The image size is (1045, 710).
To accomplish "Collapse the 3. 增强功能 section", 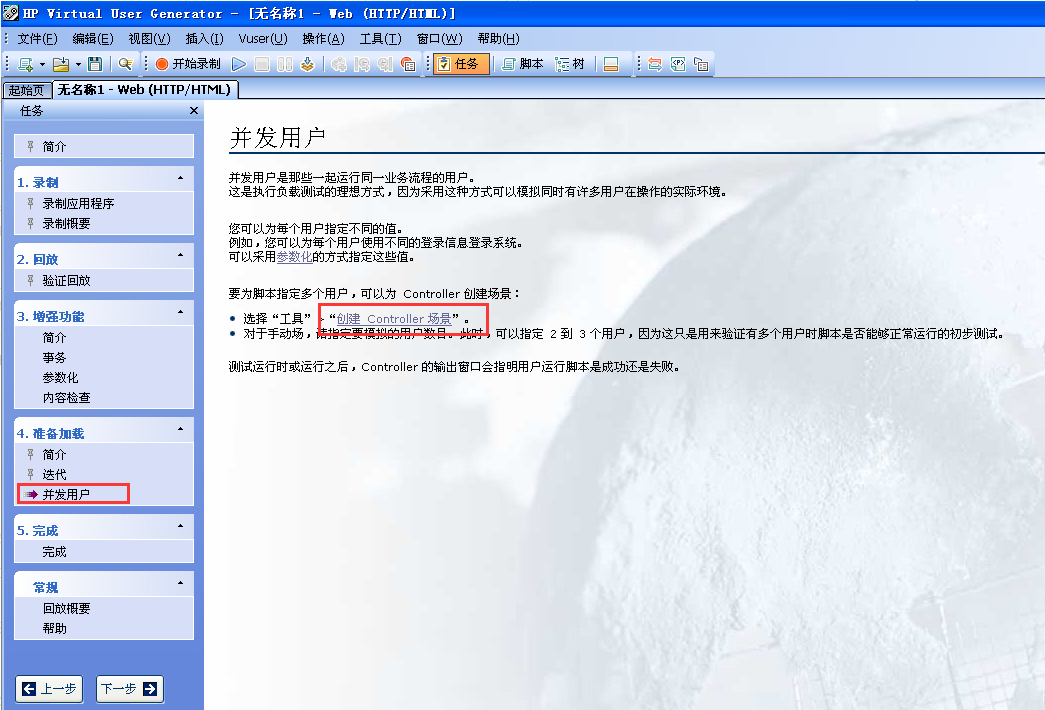I will click(181, 312).
